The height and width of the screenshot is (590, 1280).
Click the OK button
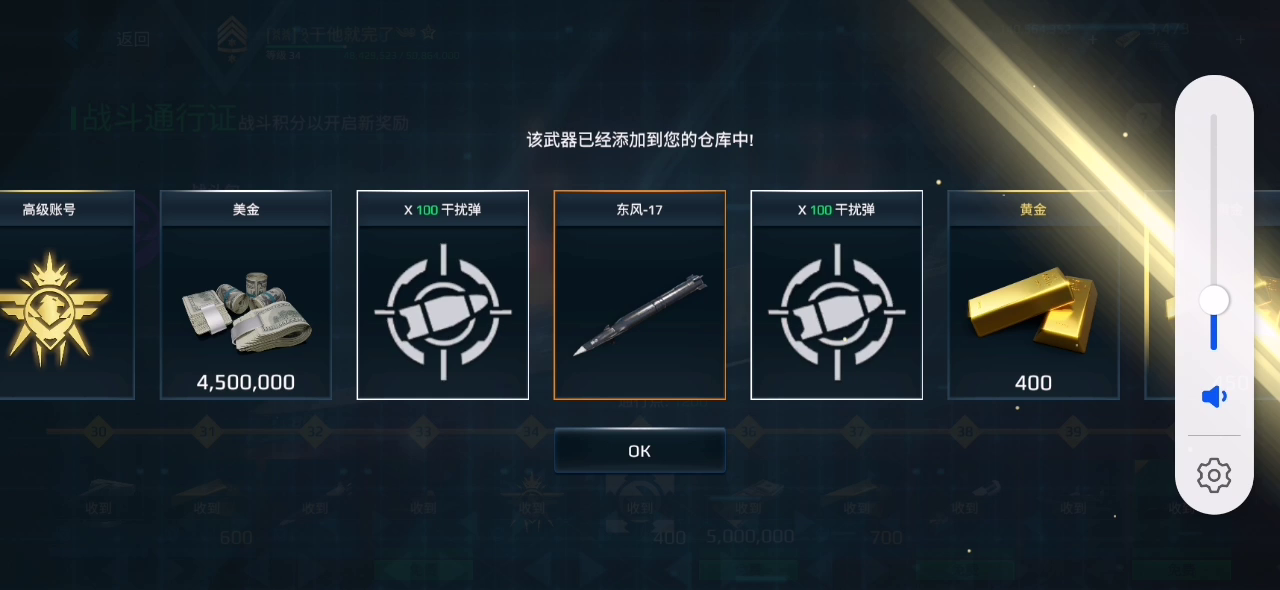click(640, 451)
